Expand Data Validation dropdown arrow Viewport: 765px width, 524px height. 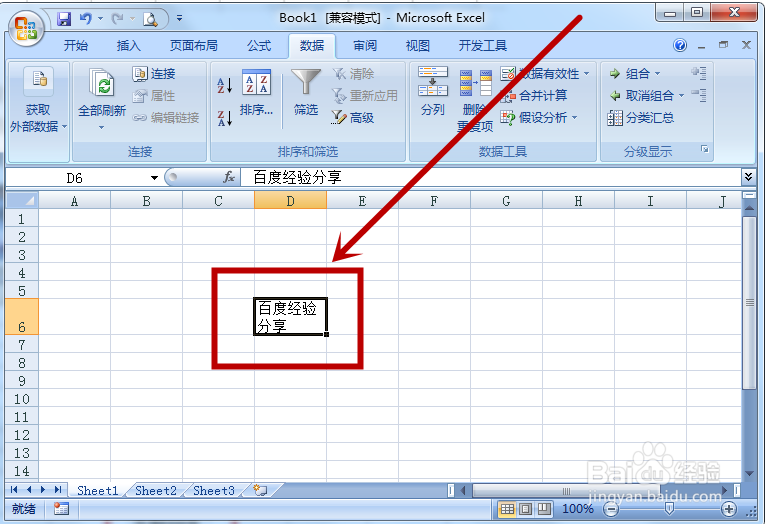[586, 74]
